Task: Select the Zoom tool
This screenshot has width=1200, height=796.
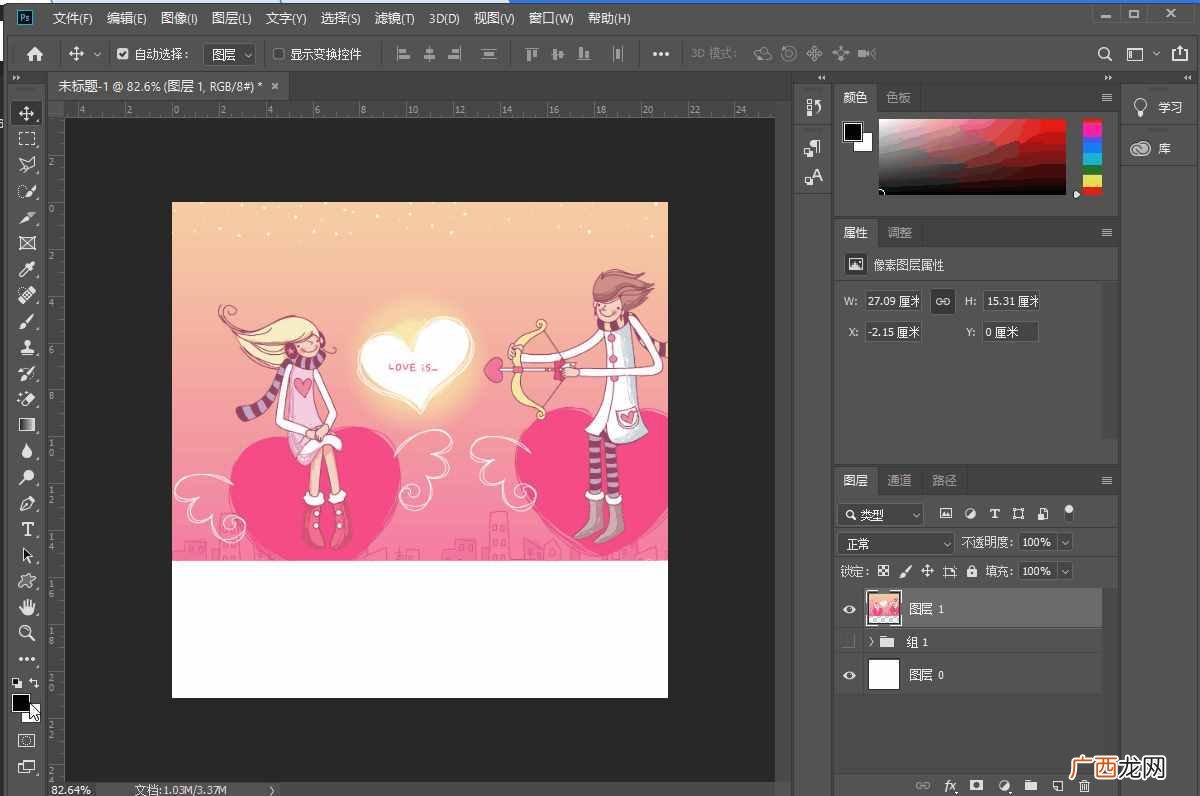Action: pyautogui.click(x=27, y=633)
